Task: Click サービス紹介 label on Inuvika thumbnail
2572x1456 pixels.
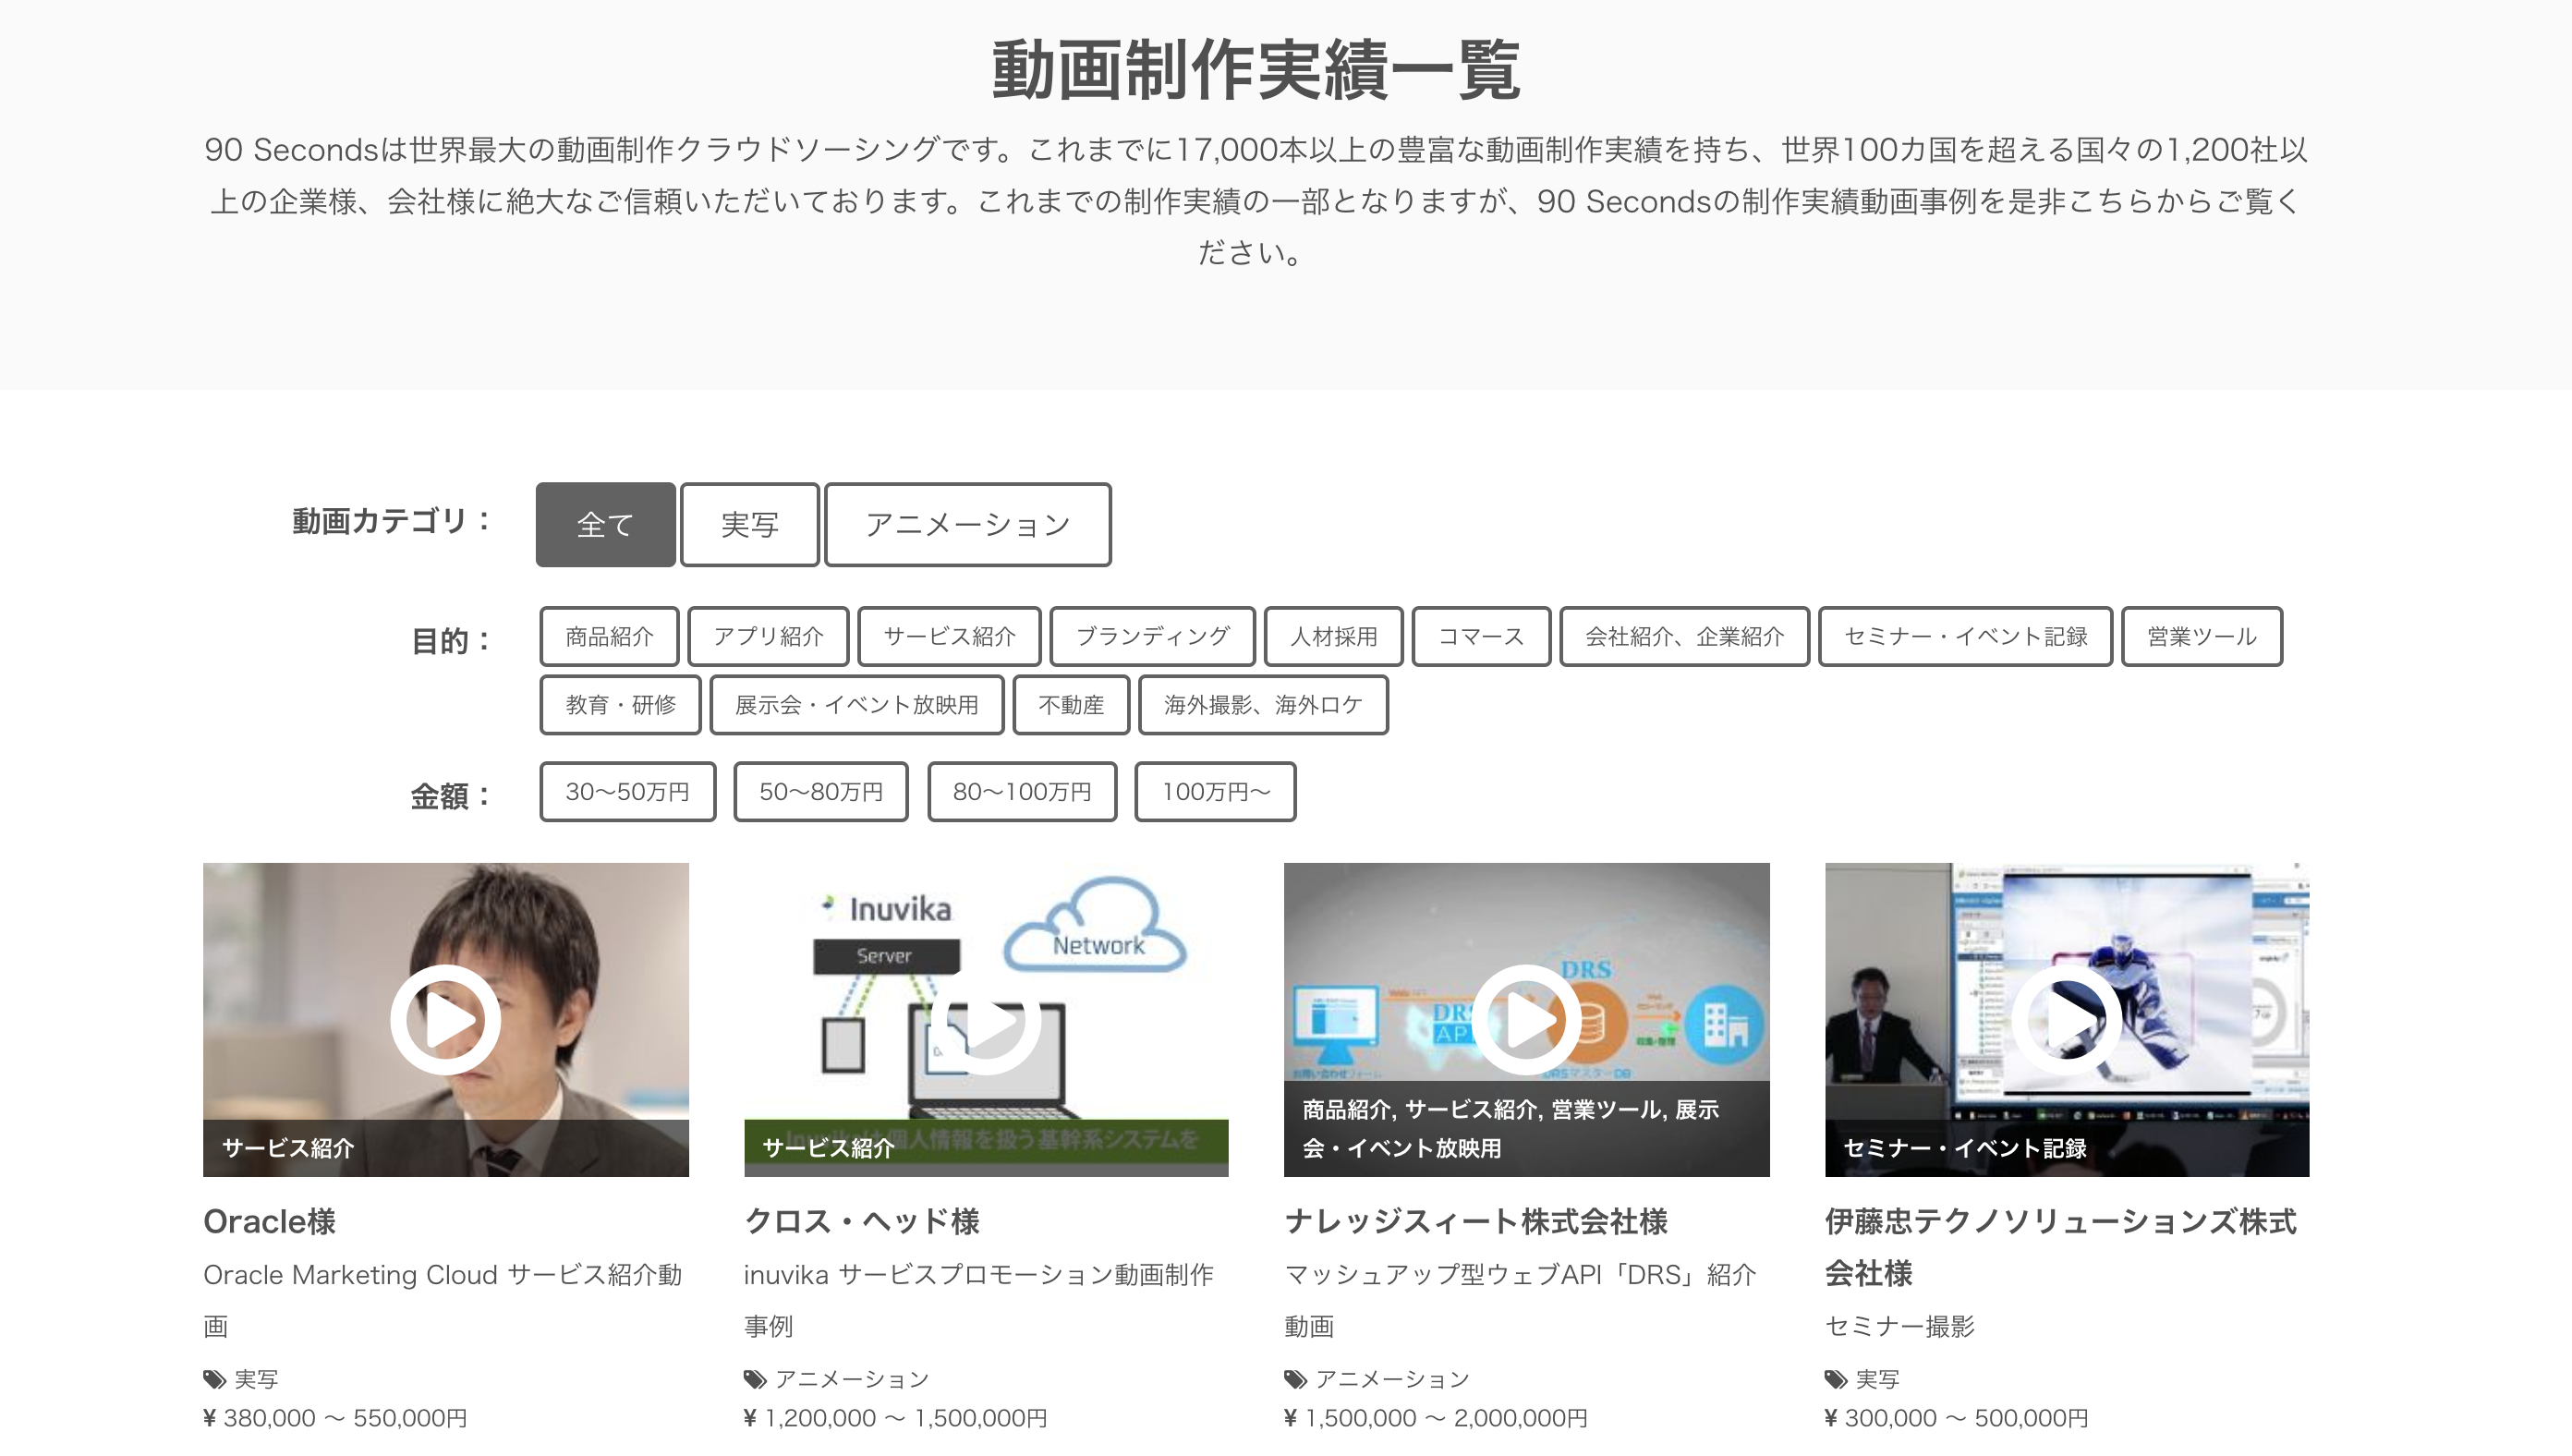Action: coord(828,1148)
